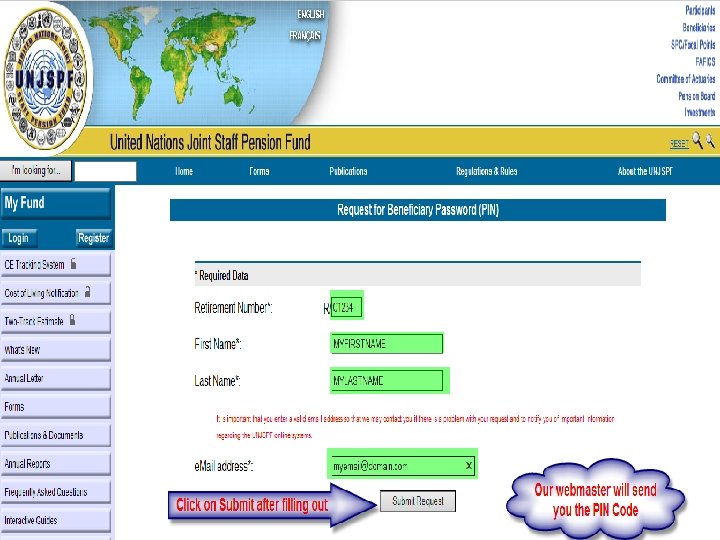Open the Participants link
720x540 pixels.
pyautogui.click(x=700, y=10)
